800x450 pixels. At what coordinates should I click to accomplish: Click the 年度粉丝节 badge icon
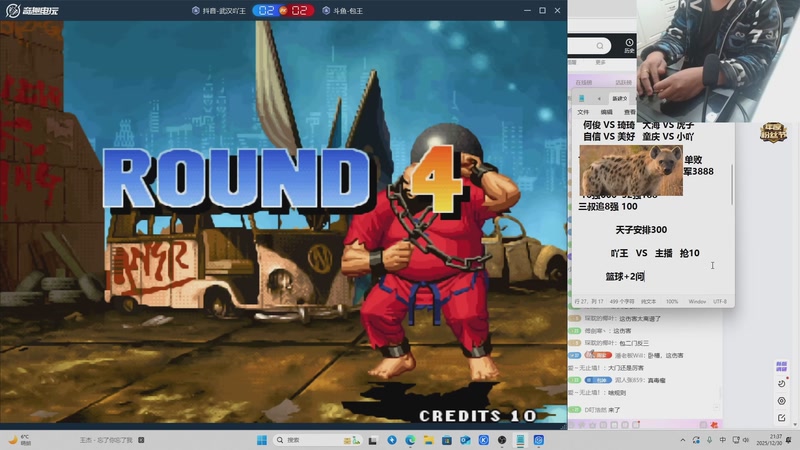(x=773, y=132)
